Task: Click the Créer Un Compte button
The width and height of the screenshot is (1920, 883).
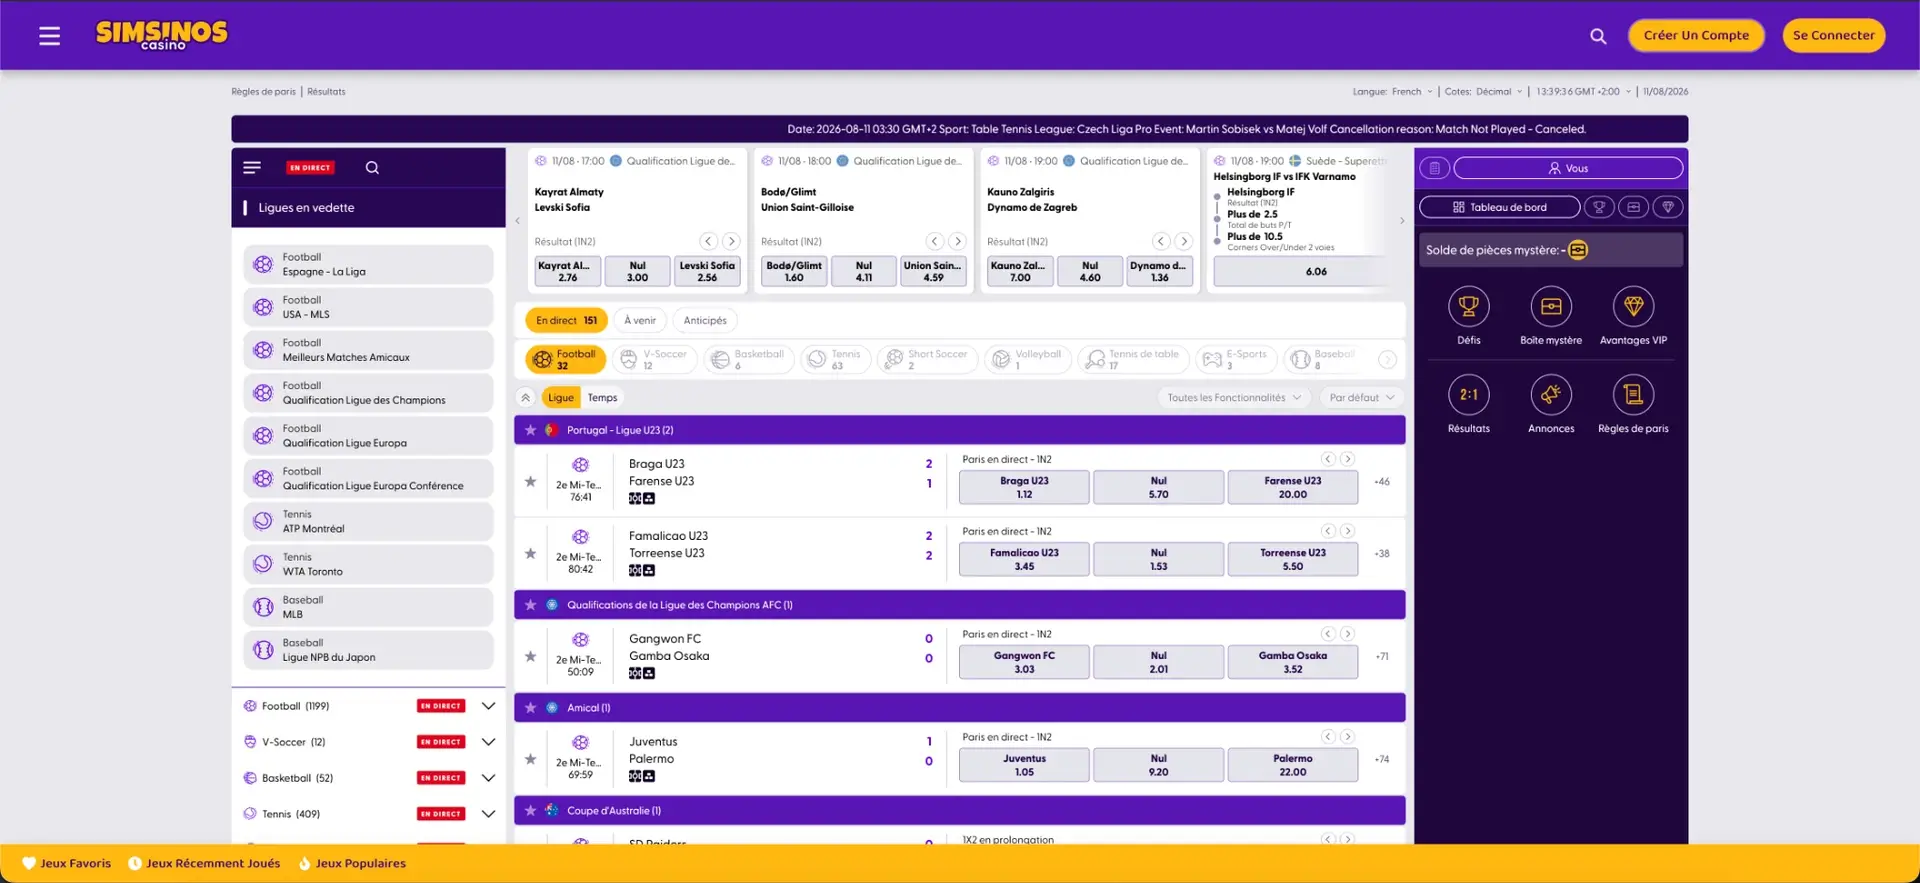Action: [1696, 35]
